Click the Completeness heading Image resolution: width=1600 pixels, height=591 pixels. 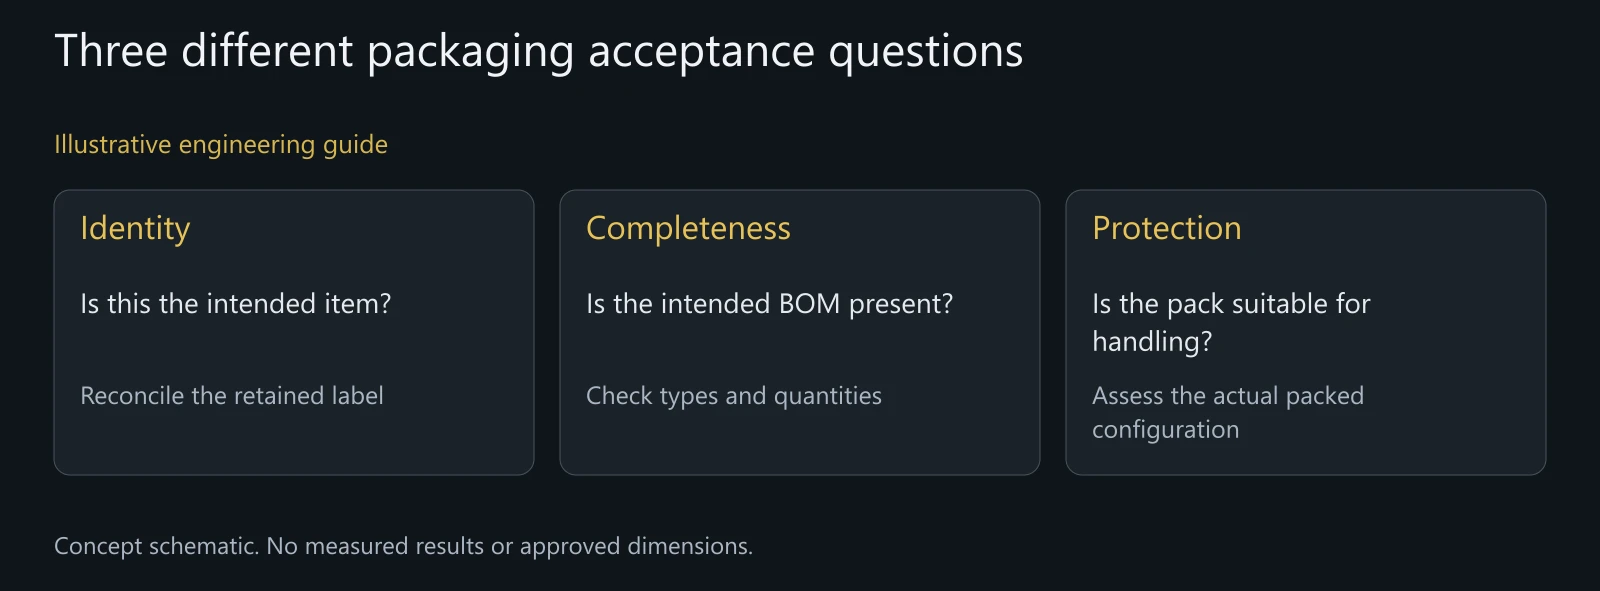tap(688, 229)
